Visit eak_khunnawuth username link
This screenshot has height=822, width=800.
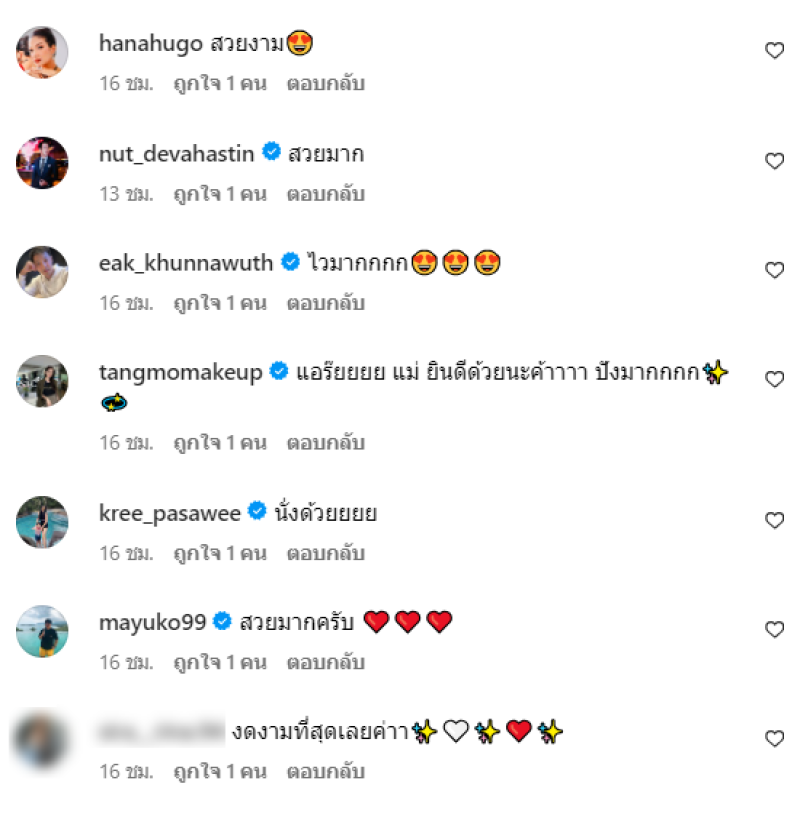[x=186, y=263]
